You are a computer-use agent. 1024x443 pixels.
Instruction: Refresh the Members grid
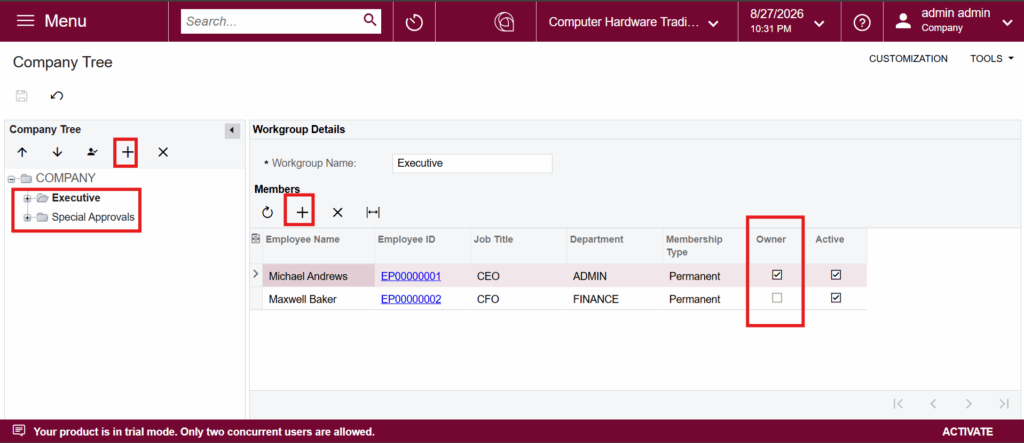tap(267, 212)
